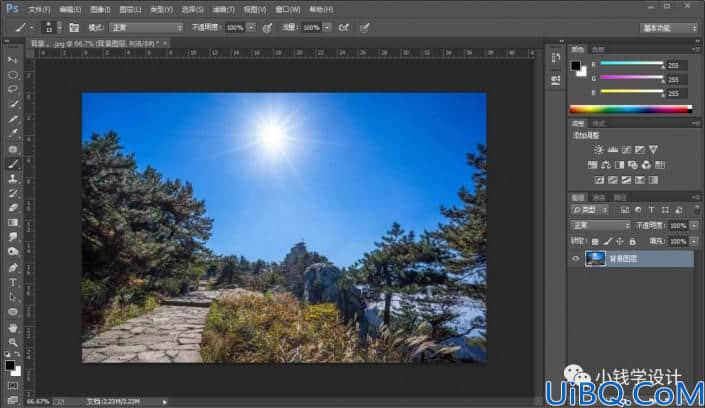Select the Zoom tool
Viewport: 705px width, 408px height.
click(x=13, y=342)
